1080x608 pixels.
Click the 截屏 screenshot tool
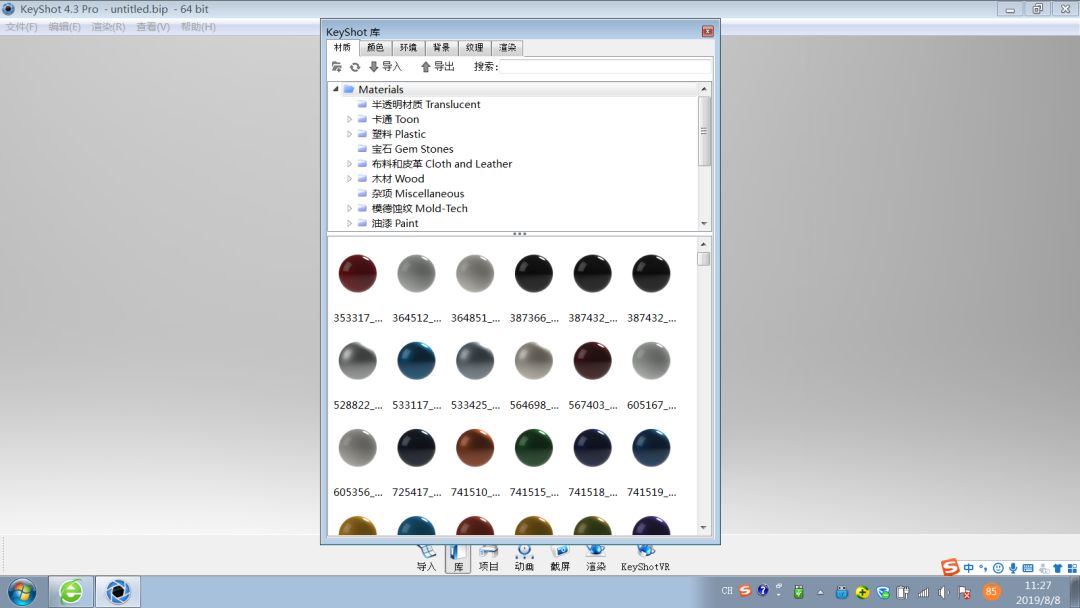(x=560, y=558)
